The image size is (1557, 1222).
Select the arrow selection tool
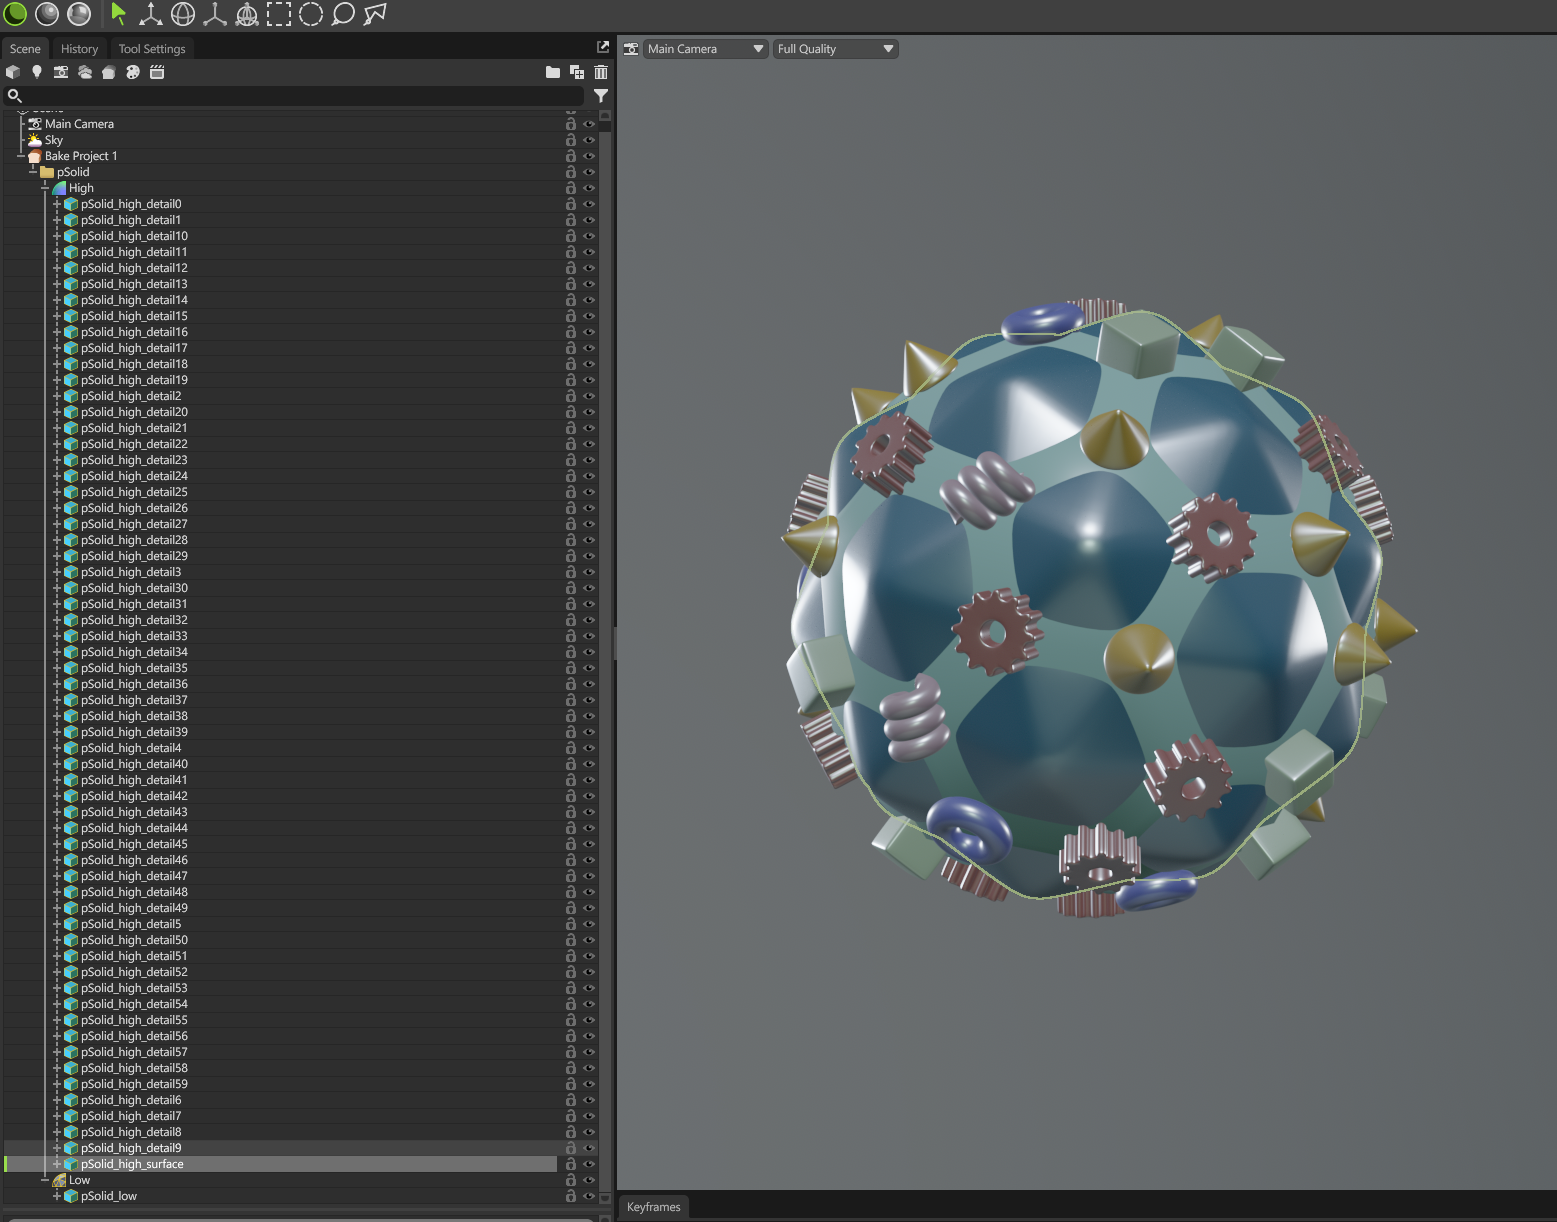[x=118, y=14]
